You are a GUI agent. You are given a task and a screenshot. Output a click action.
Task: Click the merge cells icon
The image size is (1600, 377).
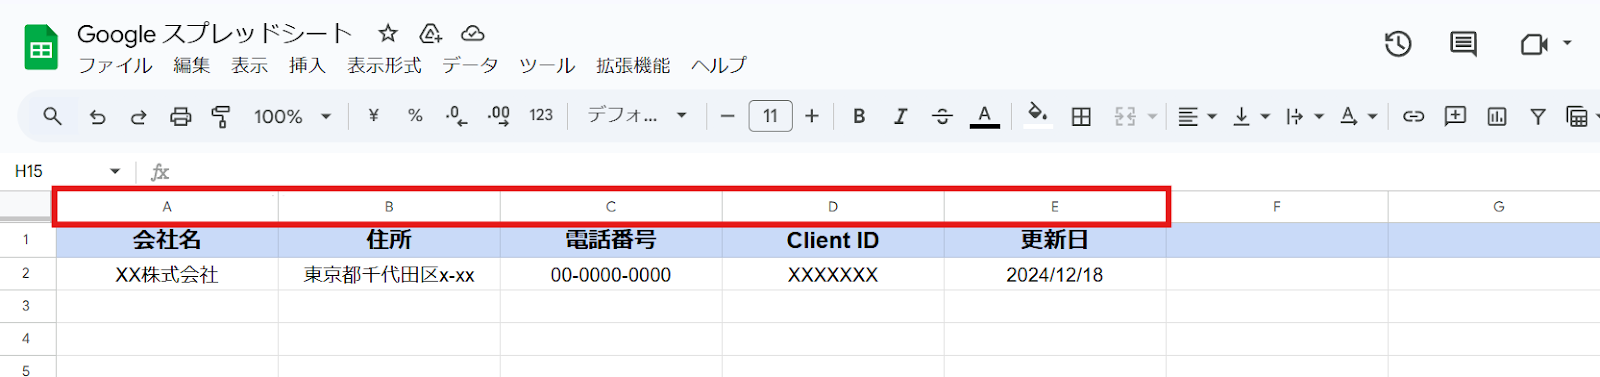coord(1125,117)
